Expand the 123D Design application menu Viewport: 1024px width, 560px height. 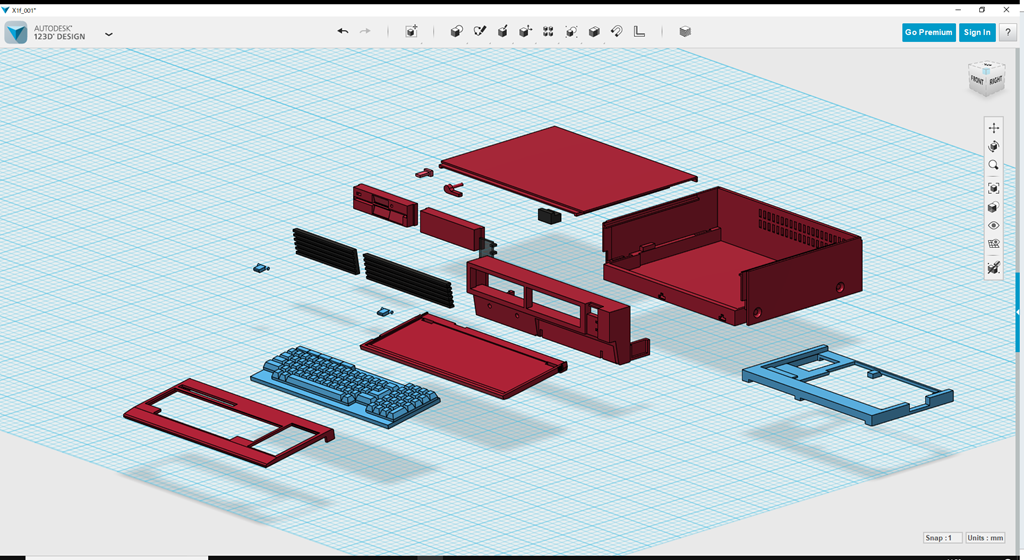[x=108, y=33]
